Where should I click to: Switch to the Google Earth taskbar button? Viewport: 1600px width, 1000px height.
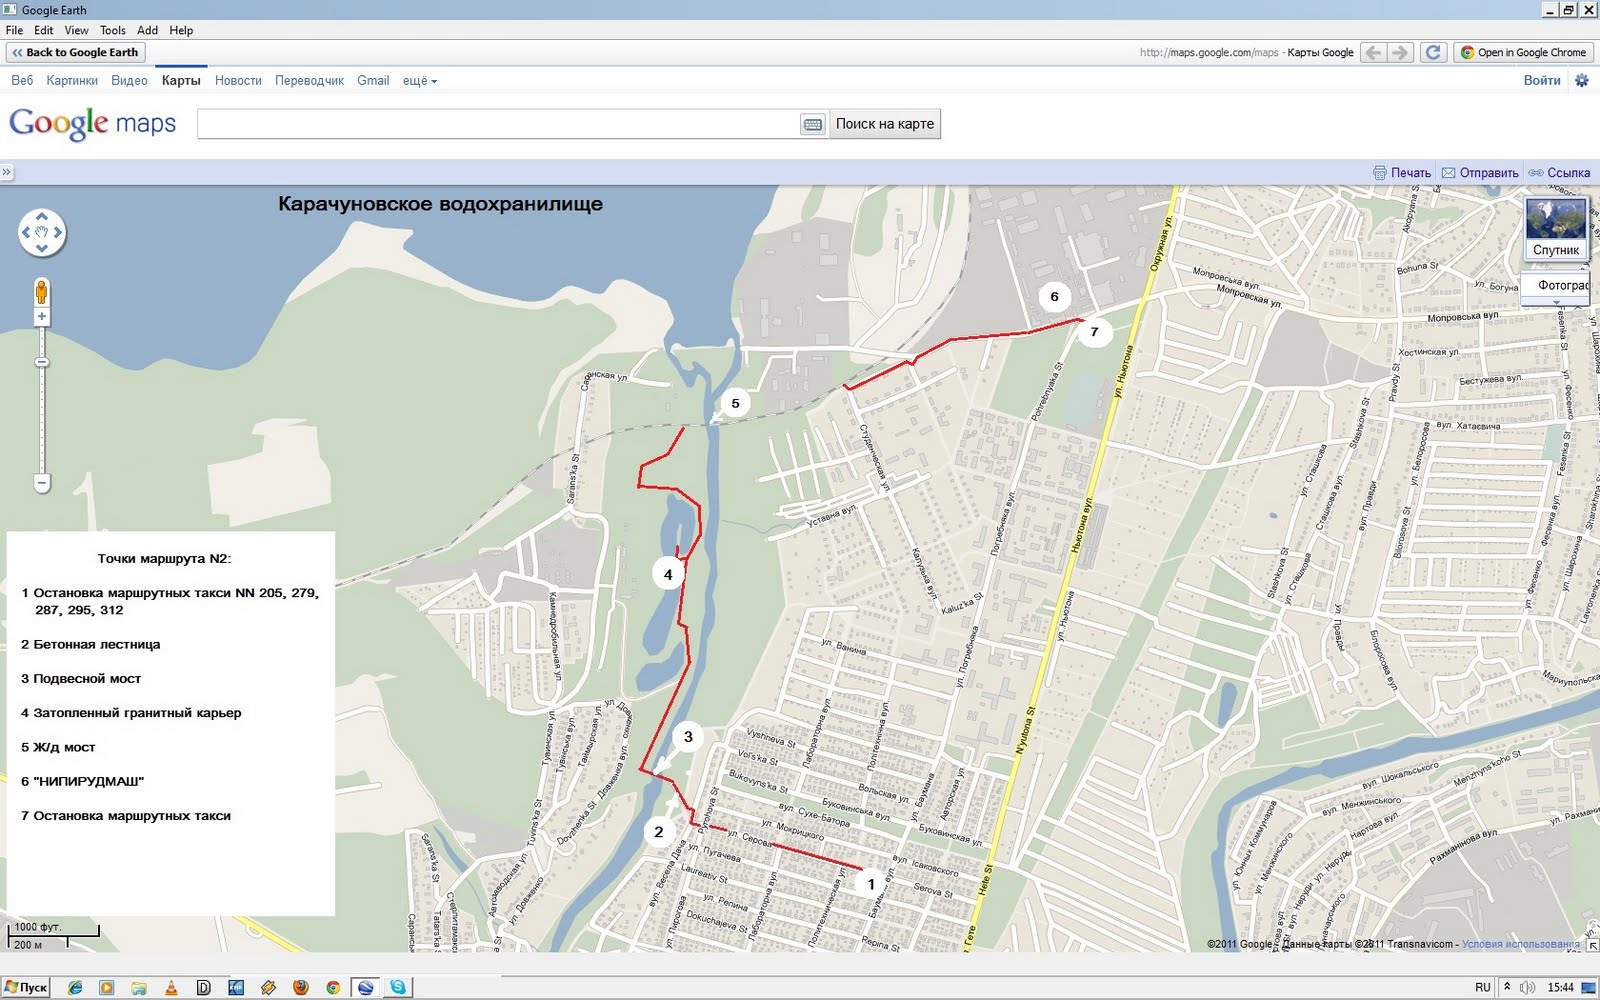click(366, 987)
